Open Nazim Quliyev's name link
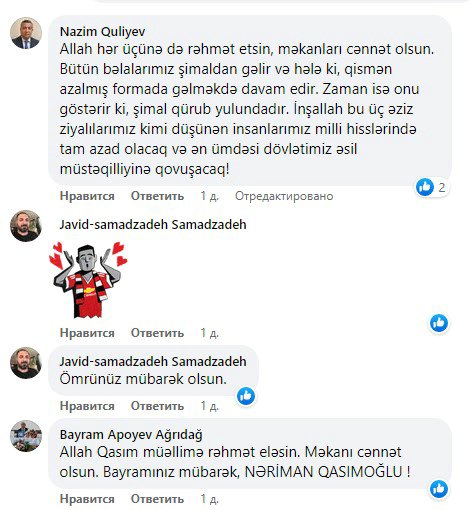This screenshot has width=476, height=510. point(103,32)
